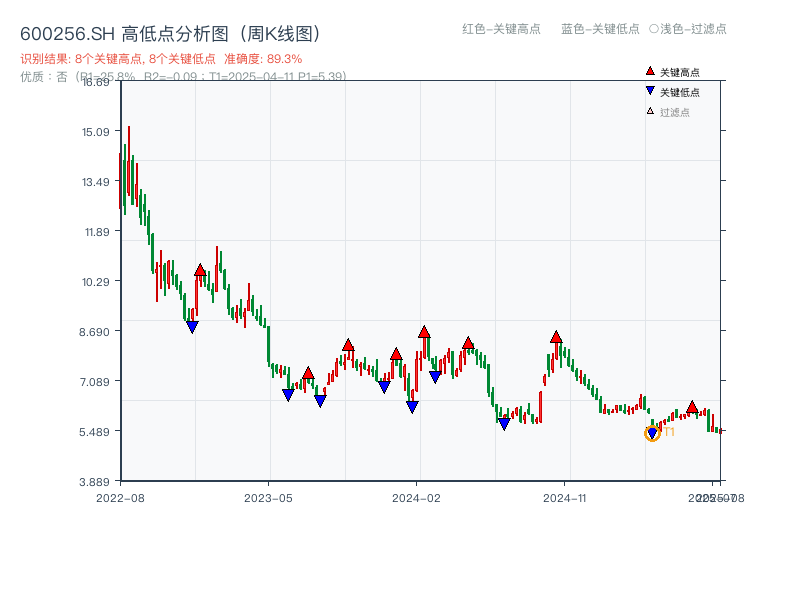Click the 2024-11 date axis label
The width and height of the screenshot is (800, 600).
click(x=564, y=498)
